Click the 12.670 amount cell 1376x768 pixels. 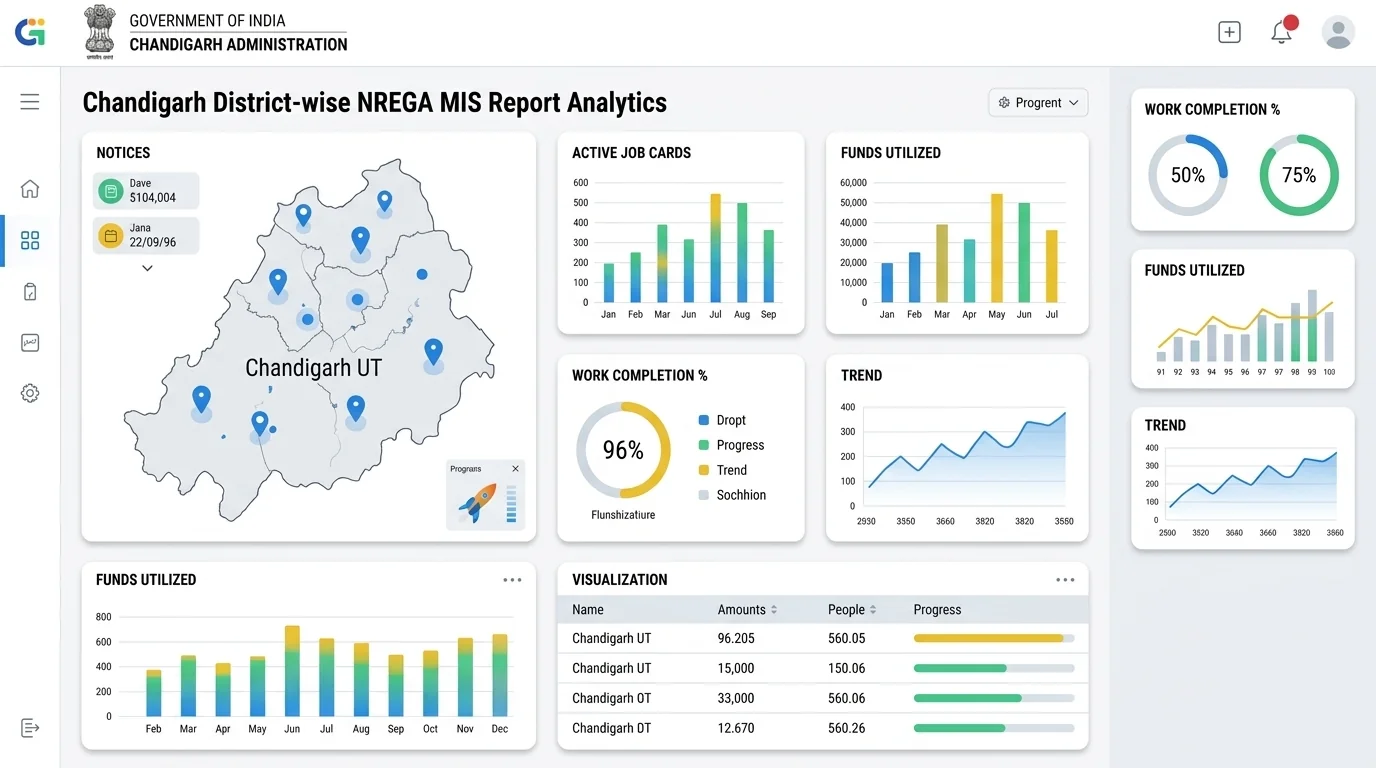pyautogui.click(x=736, y=728)
